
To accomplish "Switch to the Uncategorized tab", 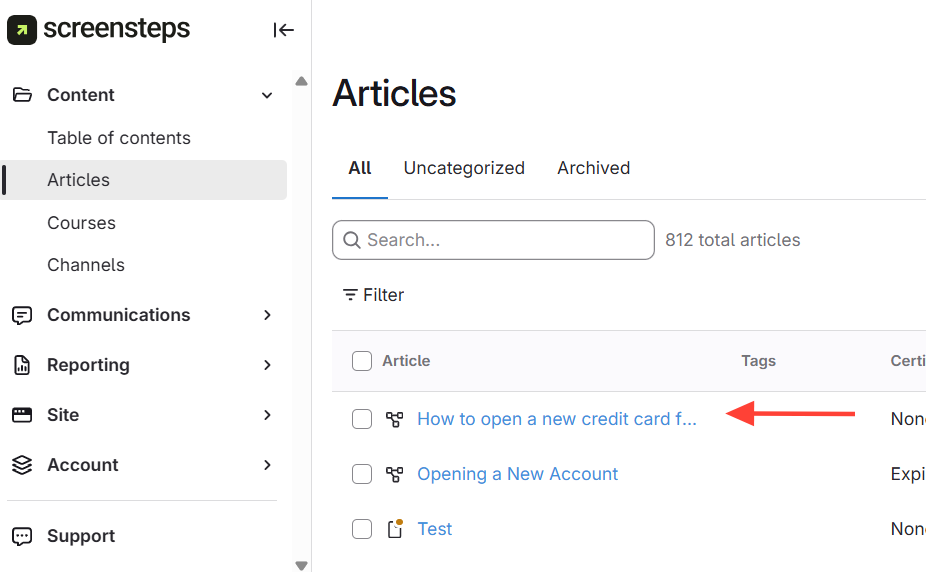I will (x=464, y=168).
